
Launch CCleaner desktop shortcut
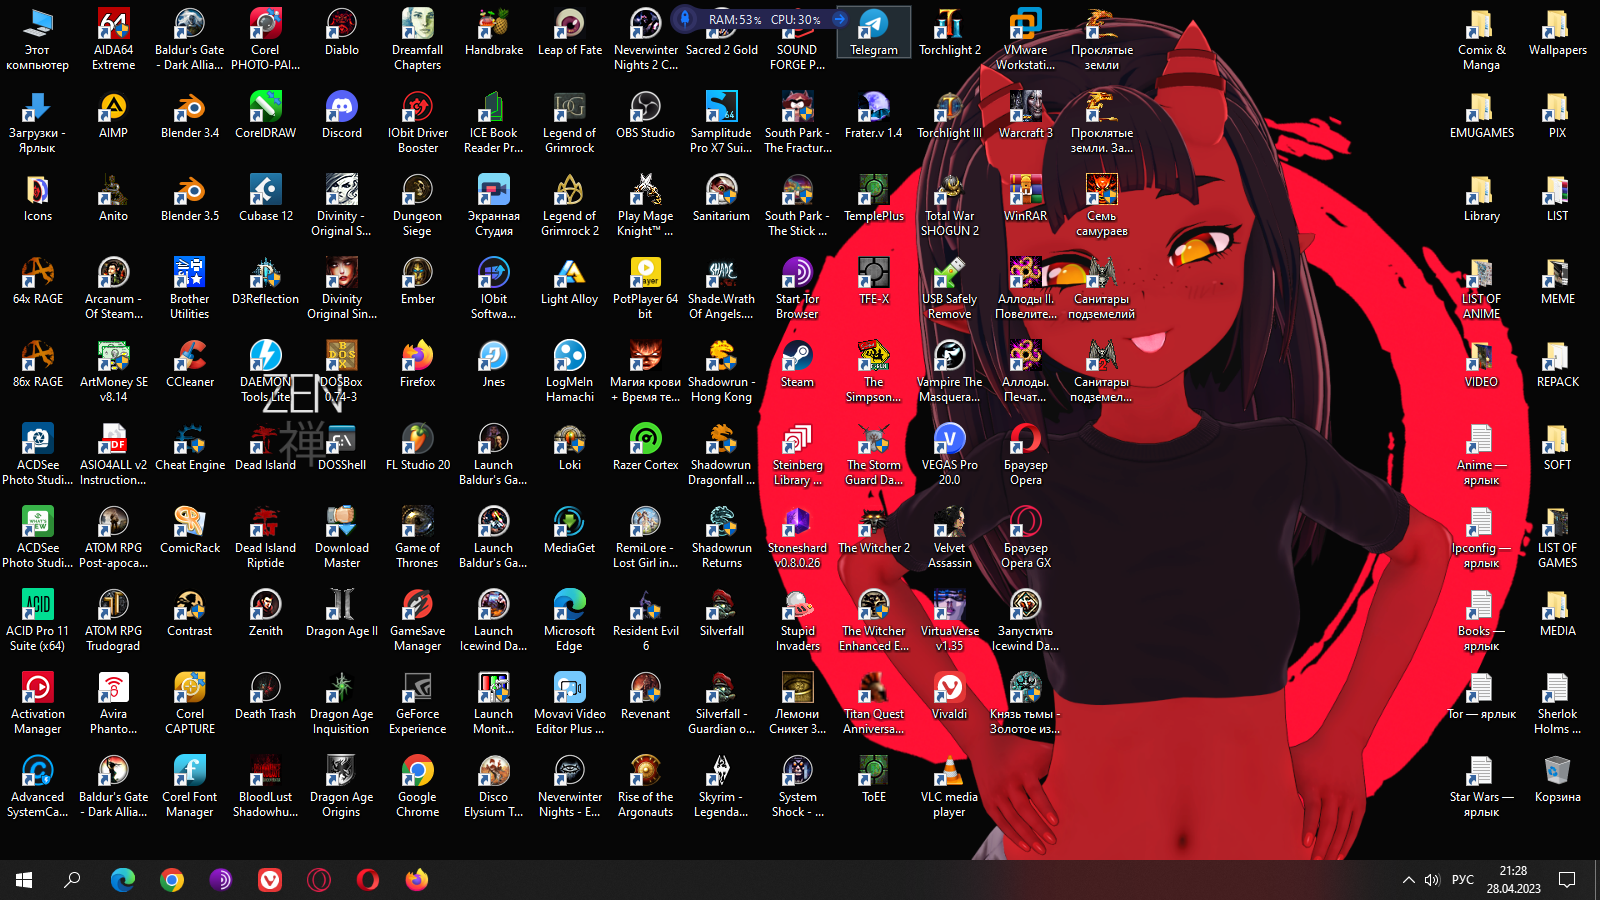point(190,364)
